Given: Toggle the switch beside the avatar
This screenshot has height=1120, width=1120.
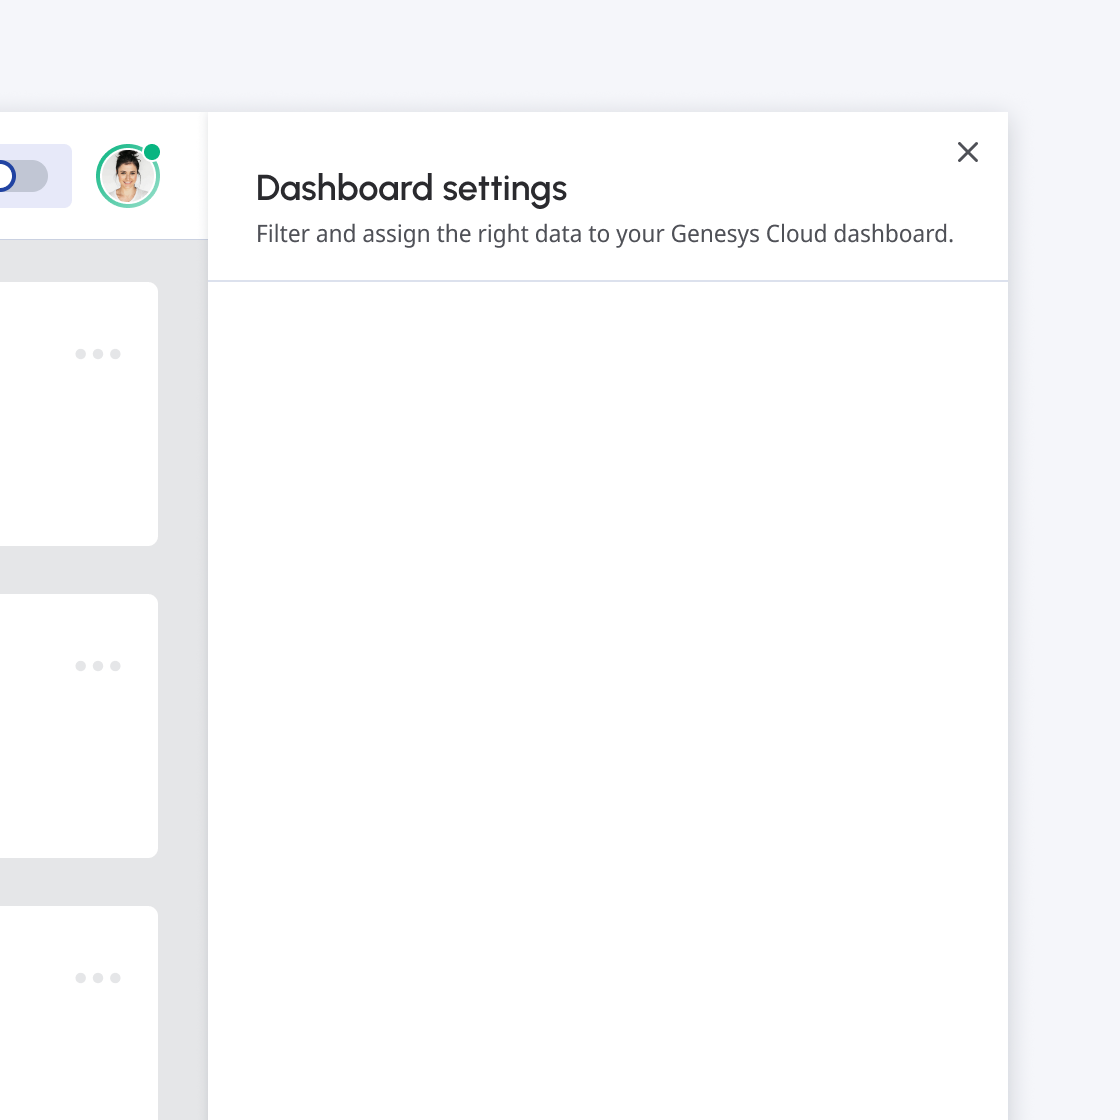Looking at the screenshot, I should (x=22, y=176).
